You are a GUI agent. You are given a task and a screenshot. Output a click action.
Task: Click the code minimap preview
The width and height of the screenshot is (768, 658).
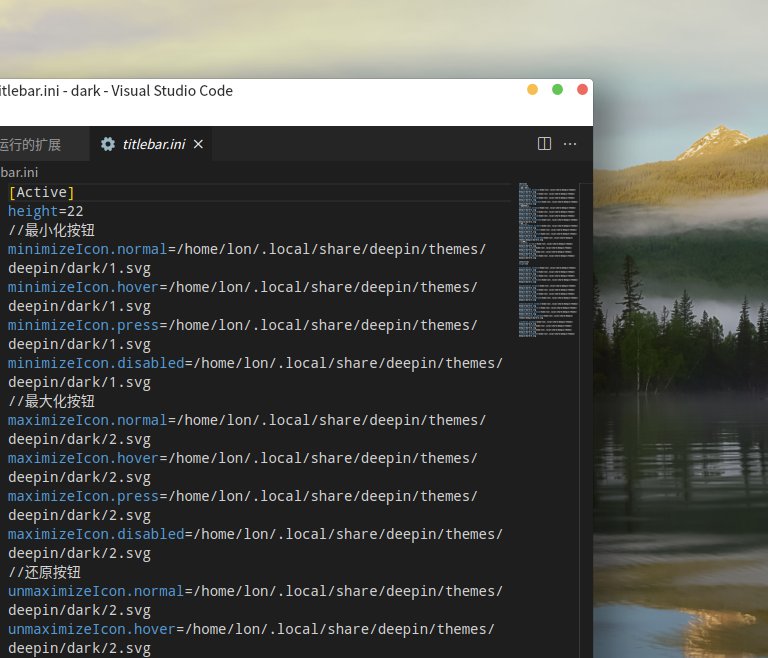tap(548, 260)
